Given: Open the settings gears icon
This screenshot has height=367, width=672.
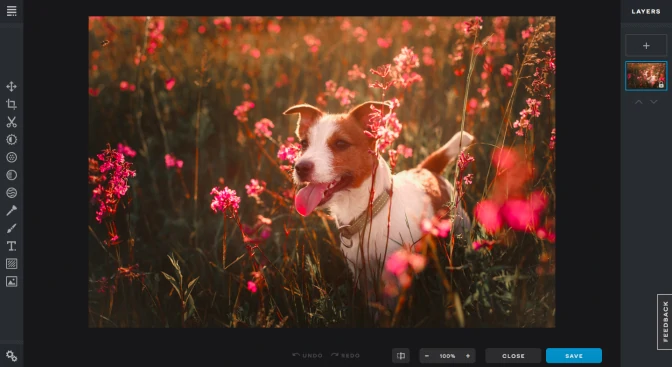Looking at the screenshot, I should tap(12, 356).
